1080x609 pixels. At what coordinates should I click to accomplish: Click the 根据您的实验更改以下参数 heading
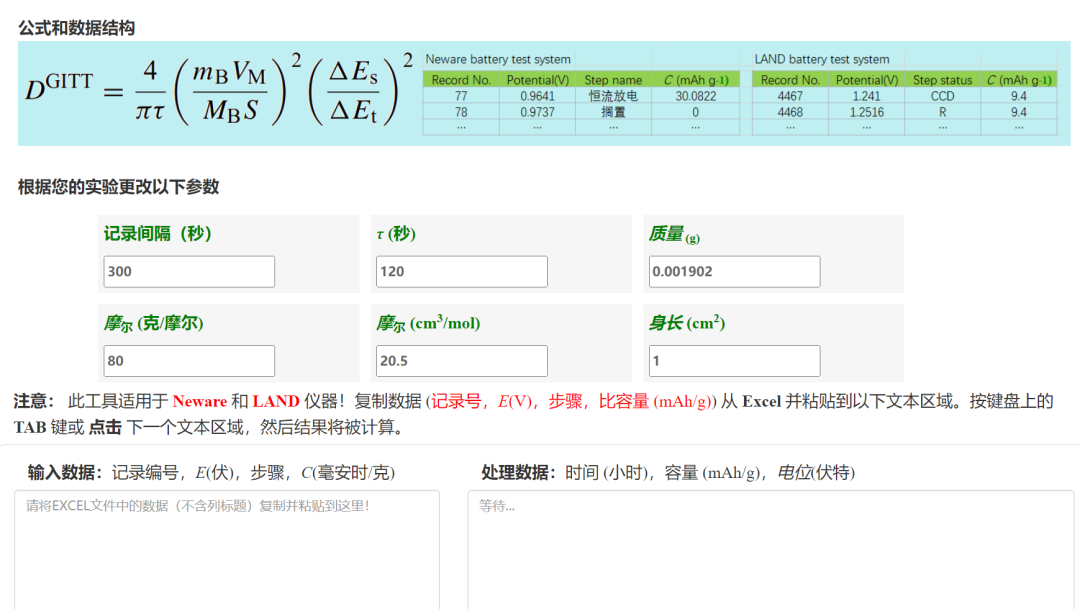118,187
